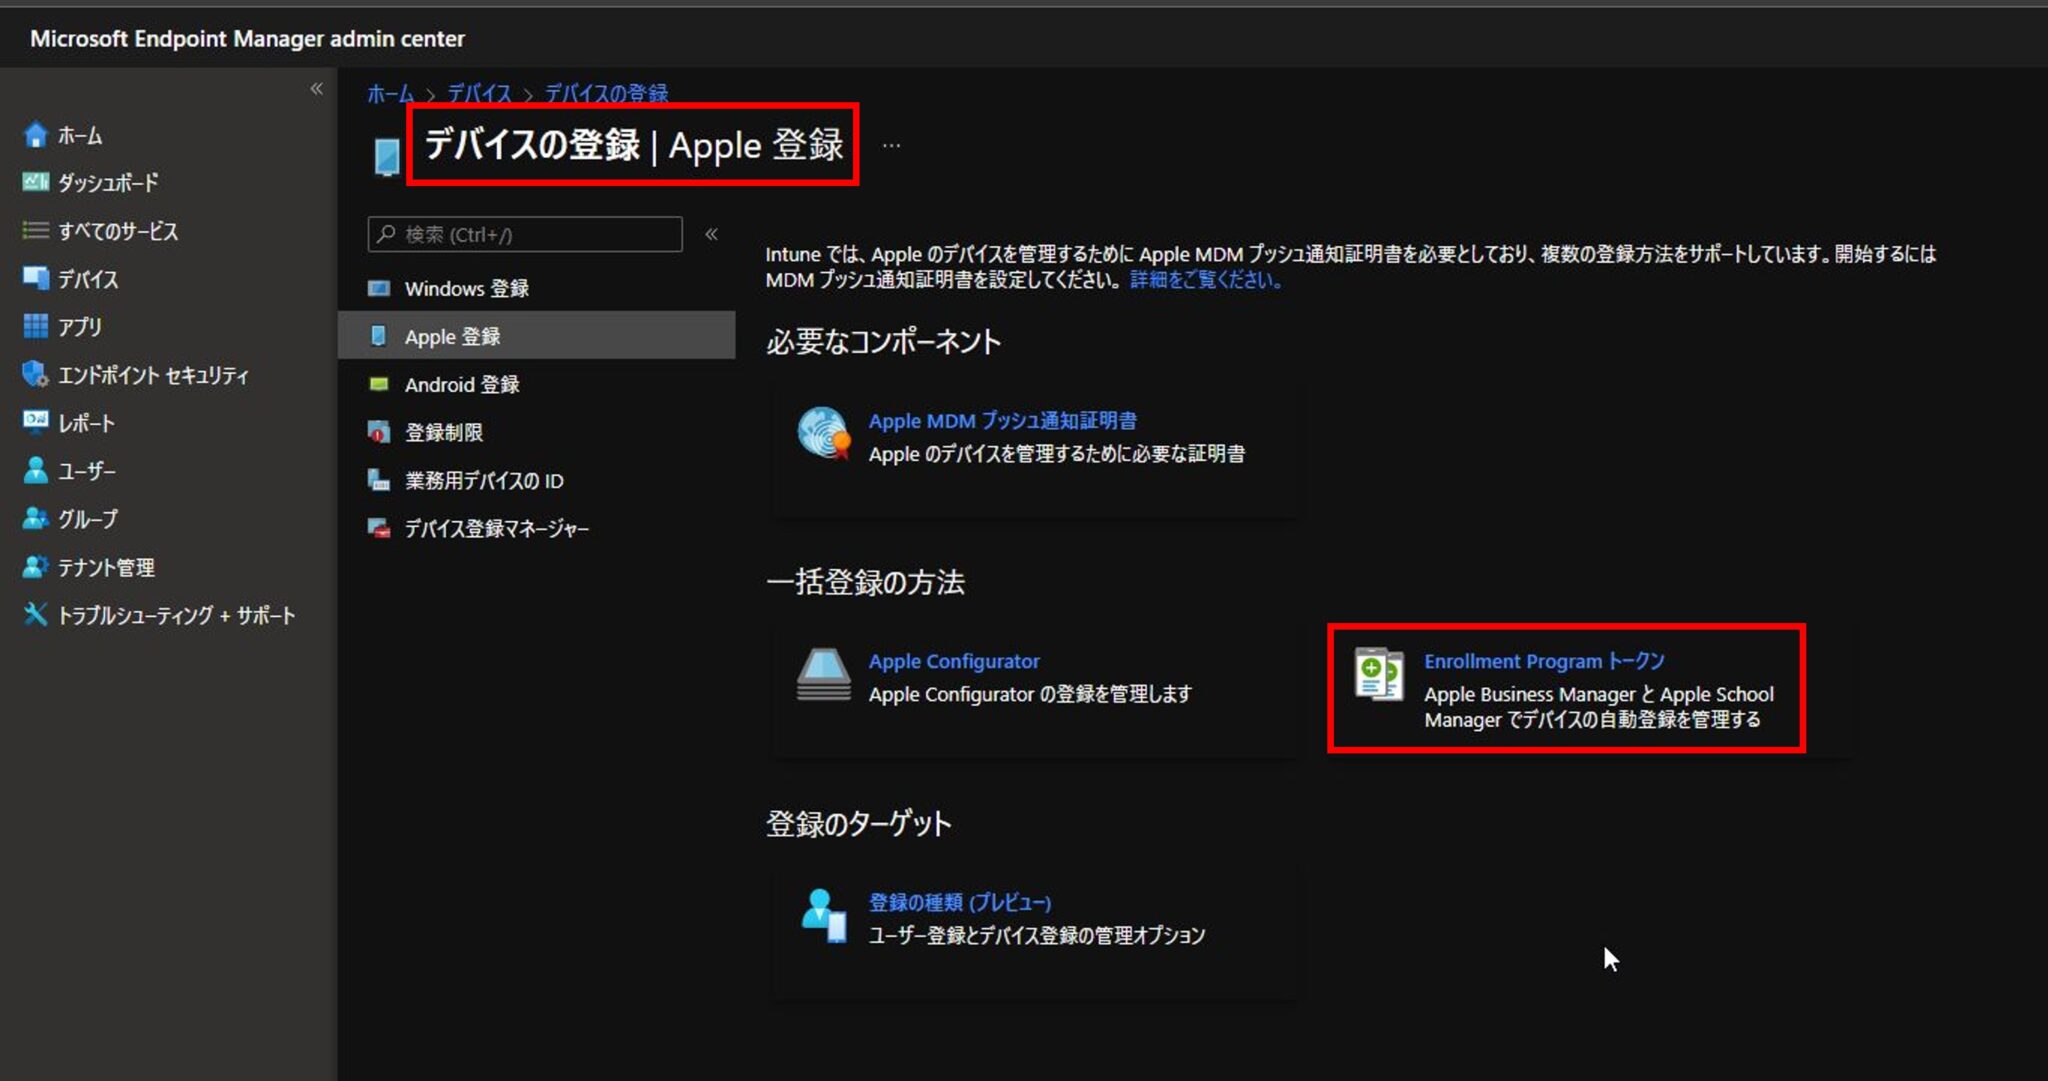Viewport: 2048px width, 1081px height.
Task: Click the device icon beside the page title
Action: (387, 157)
